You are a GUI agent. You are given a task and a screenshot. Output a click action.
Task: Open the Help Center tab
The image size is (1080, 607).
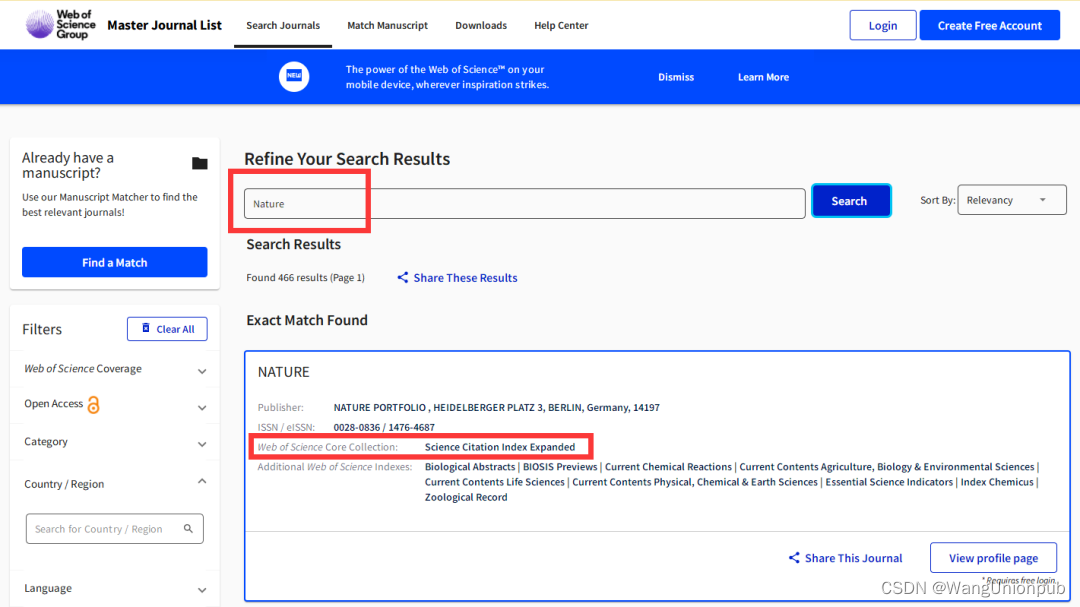pos(561,25)
